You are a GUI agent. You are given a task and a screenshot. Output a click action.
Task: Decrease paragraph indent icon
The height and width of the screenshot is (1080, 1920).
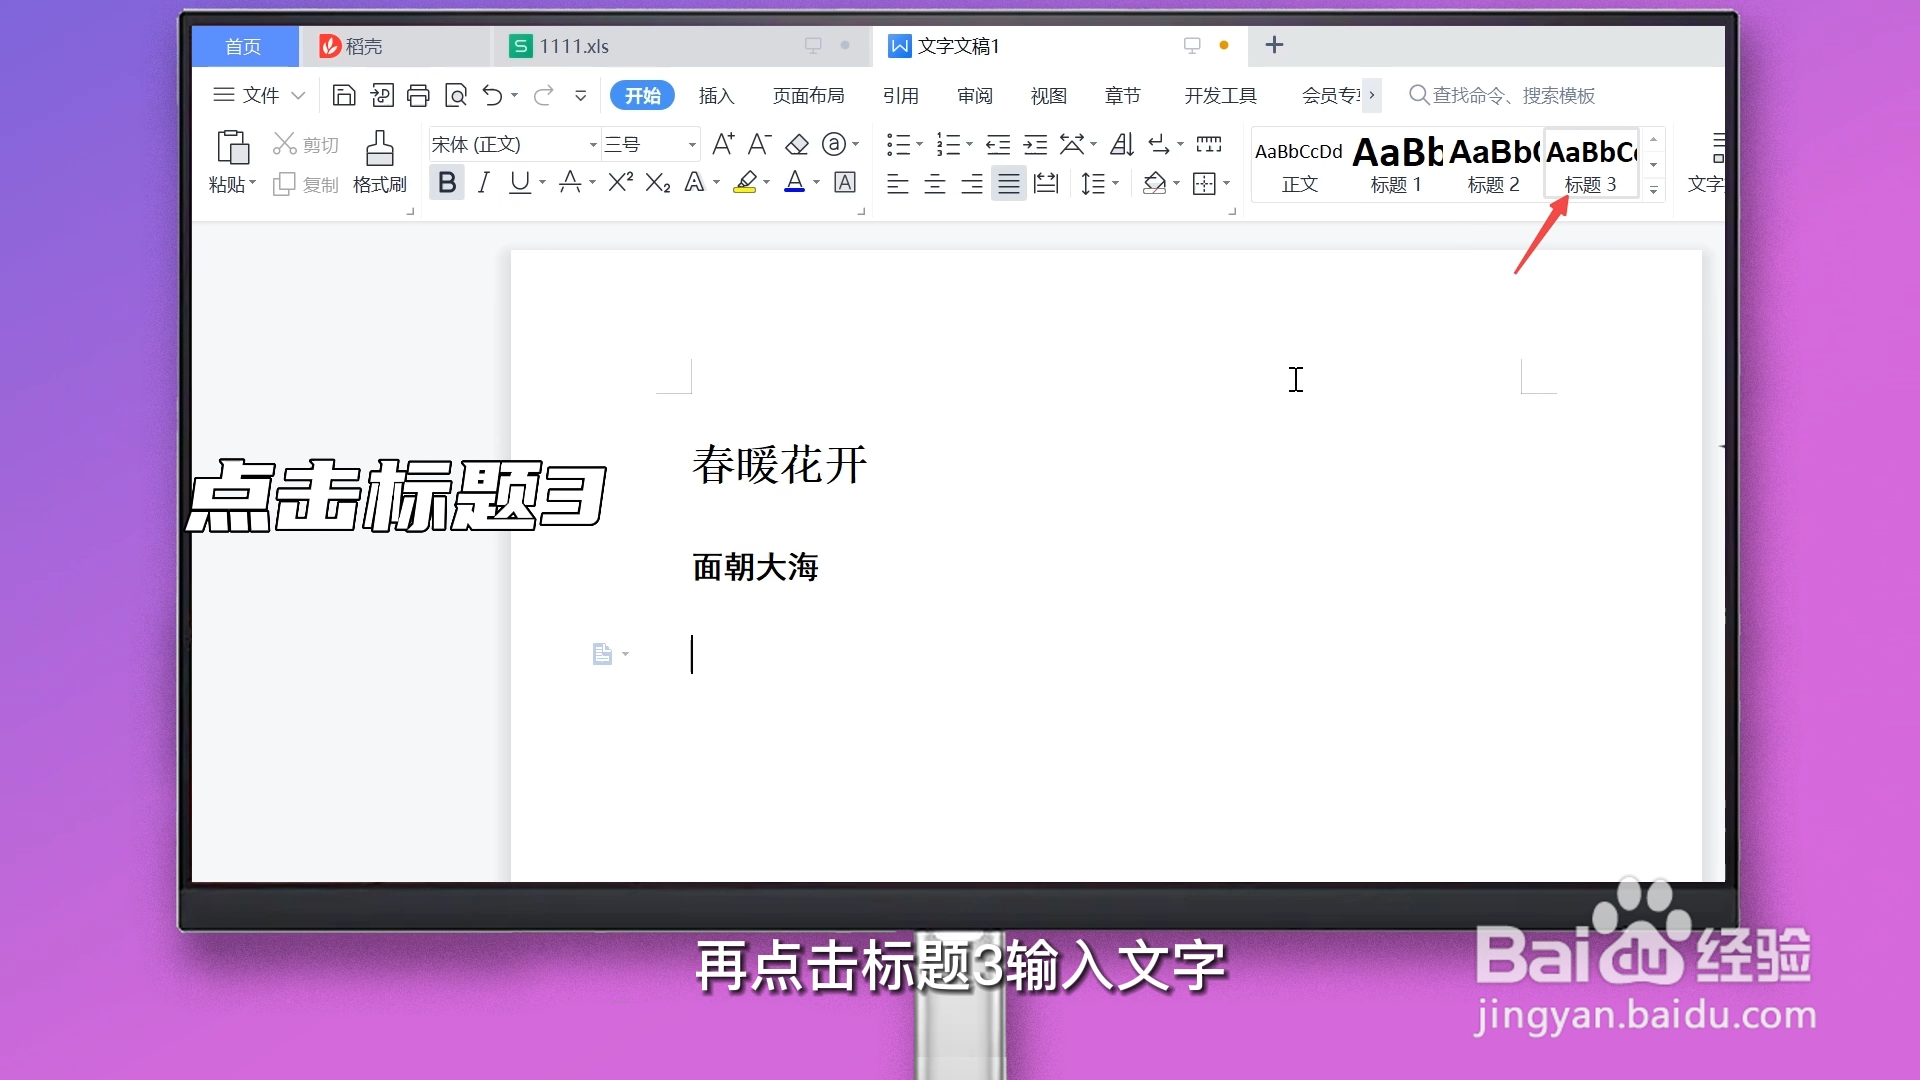[998, 145]
